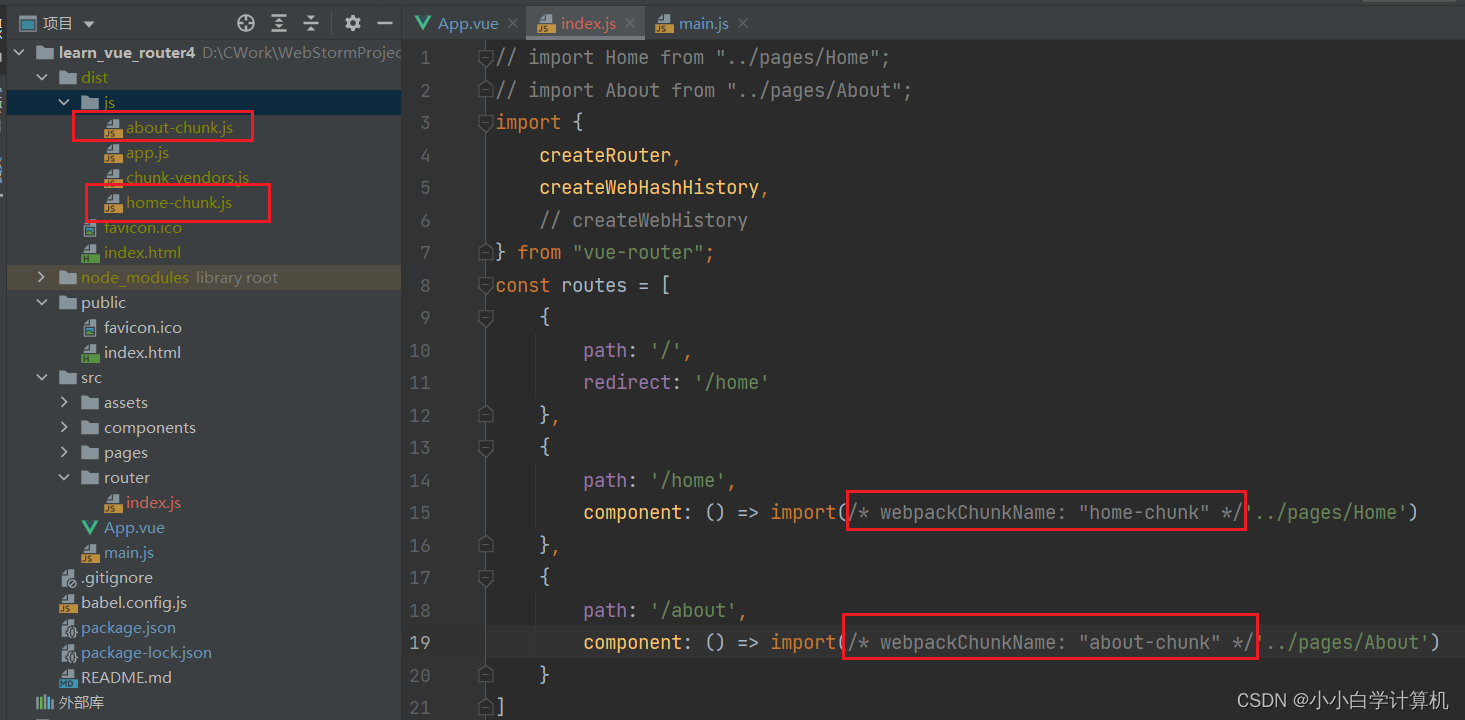The height and width of the screenshot is (720, 1465).
Task: Expand the 外部库 external libraries node
Action: [80, 702]
